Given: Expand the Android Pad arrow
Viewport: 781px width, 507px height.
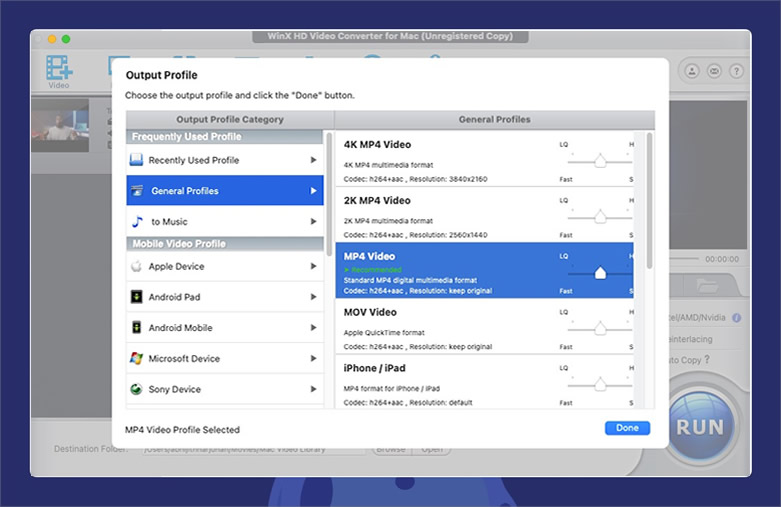Looking at the screenshot, I should point(313,297).
